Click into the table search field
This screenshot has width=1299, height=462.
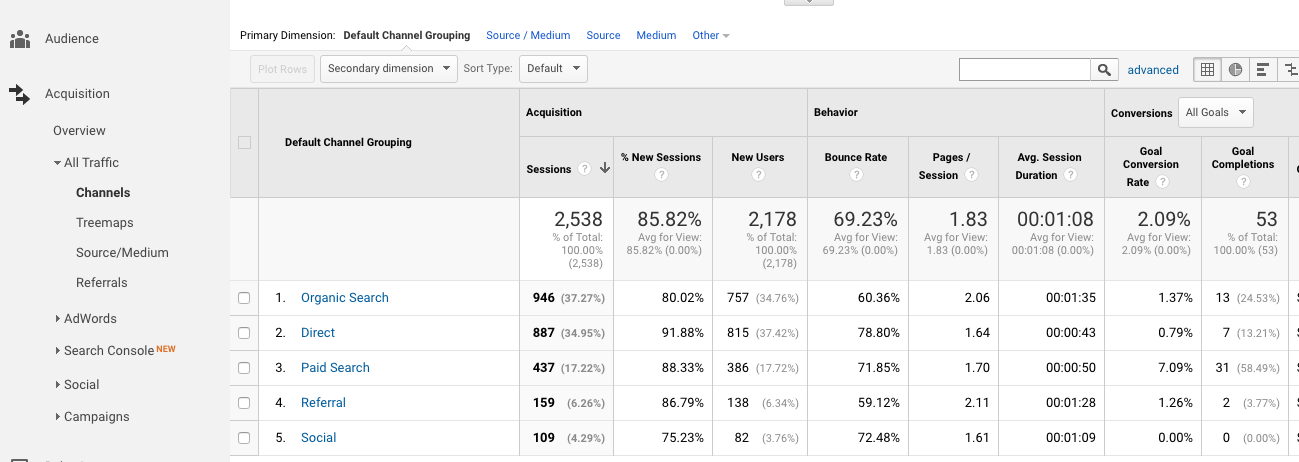click(1024, 69)
